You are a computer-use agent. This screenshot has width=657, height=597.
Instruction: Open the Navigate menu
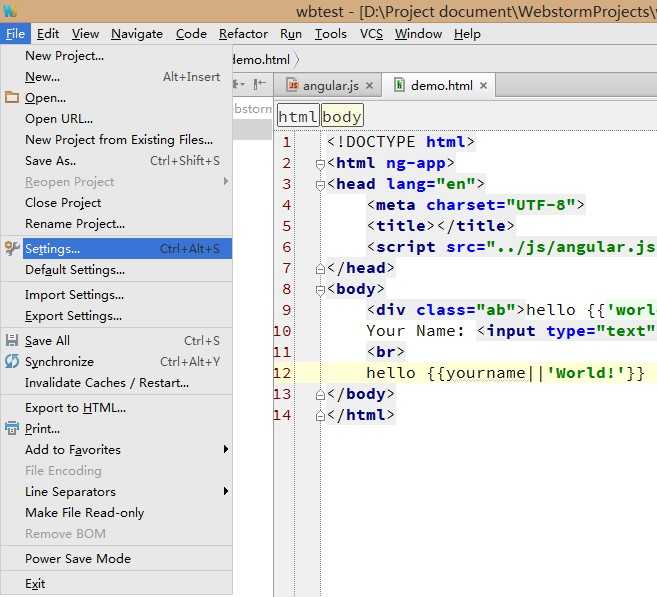coord(137,34)
